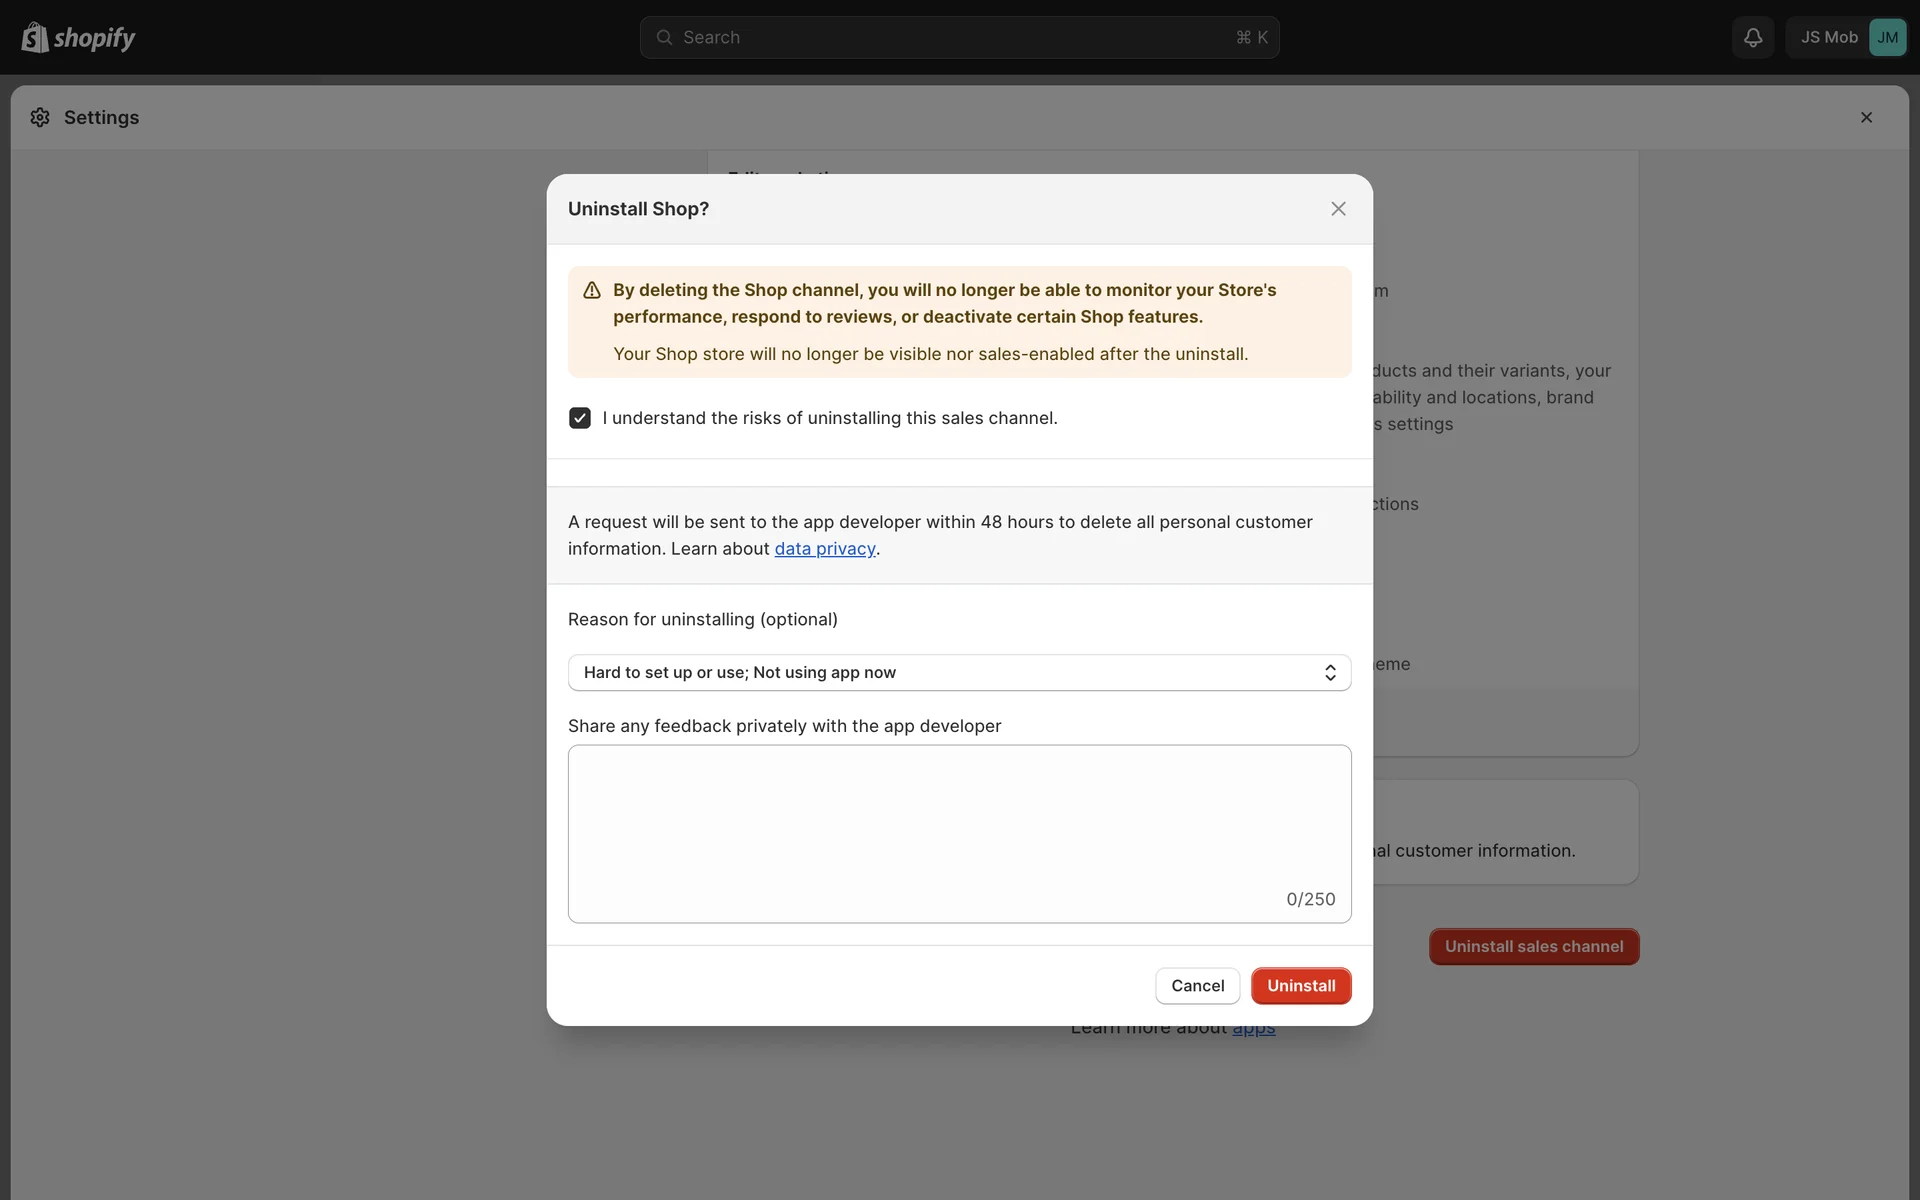Click the search magnifier icon
Image resolution: width=1920 pixels, height=1200 pixels.
pos(664,37)
